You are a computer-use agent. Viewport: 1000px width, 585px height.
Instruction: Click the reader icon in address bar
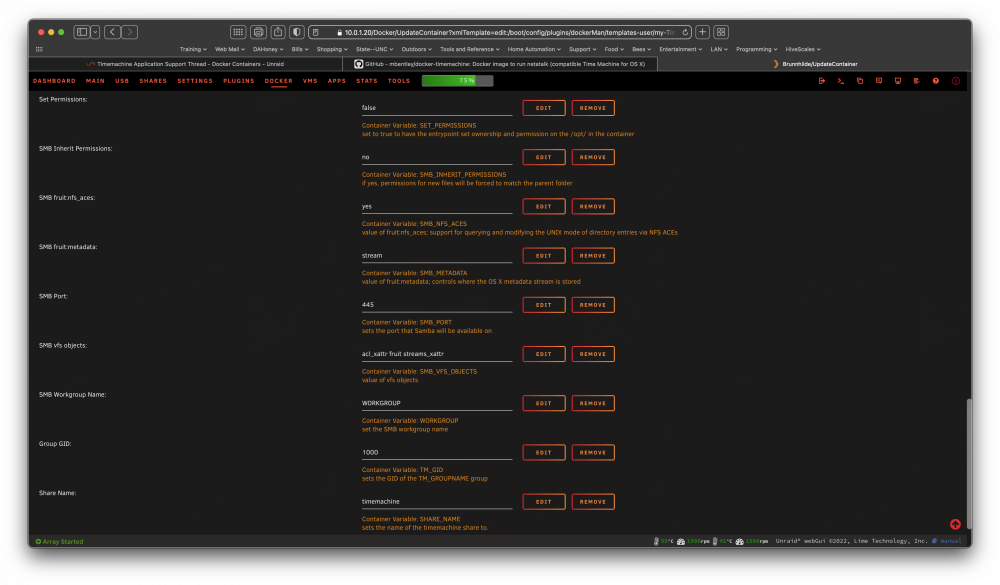(x=316, y=33)
